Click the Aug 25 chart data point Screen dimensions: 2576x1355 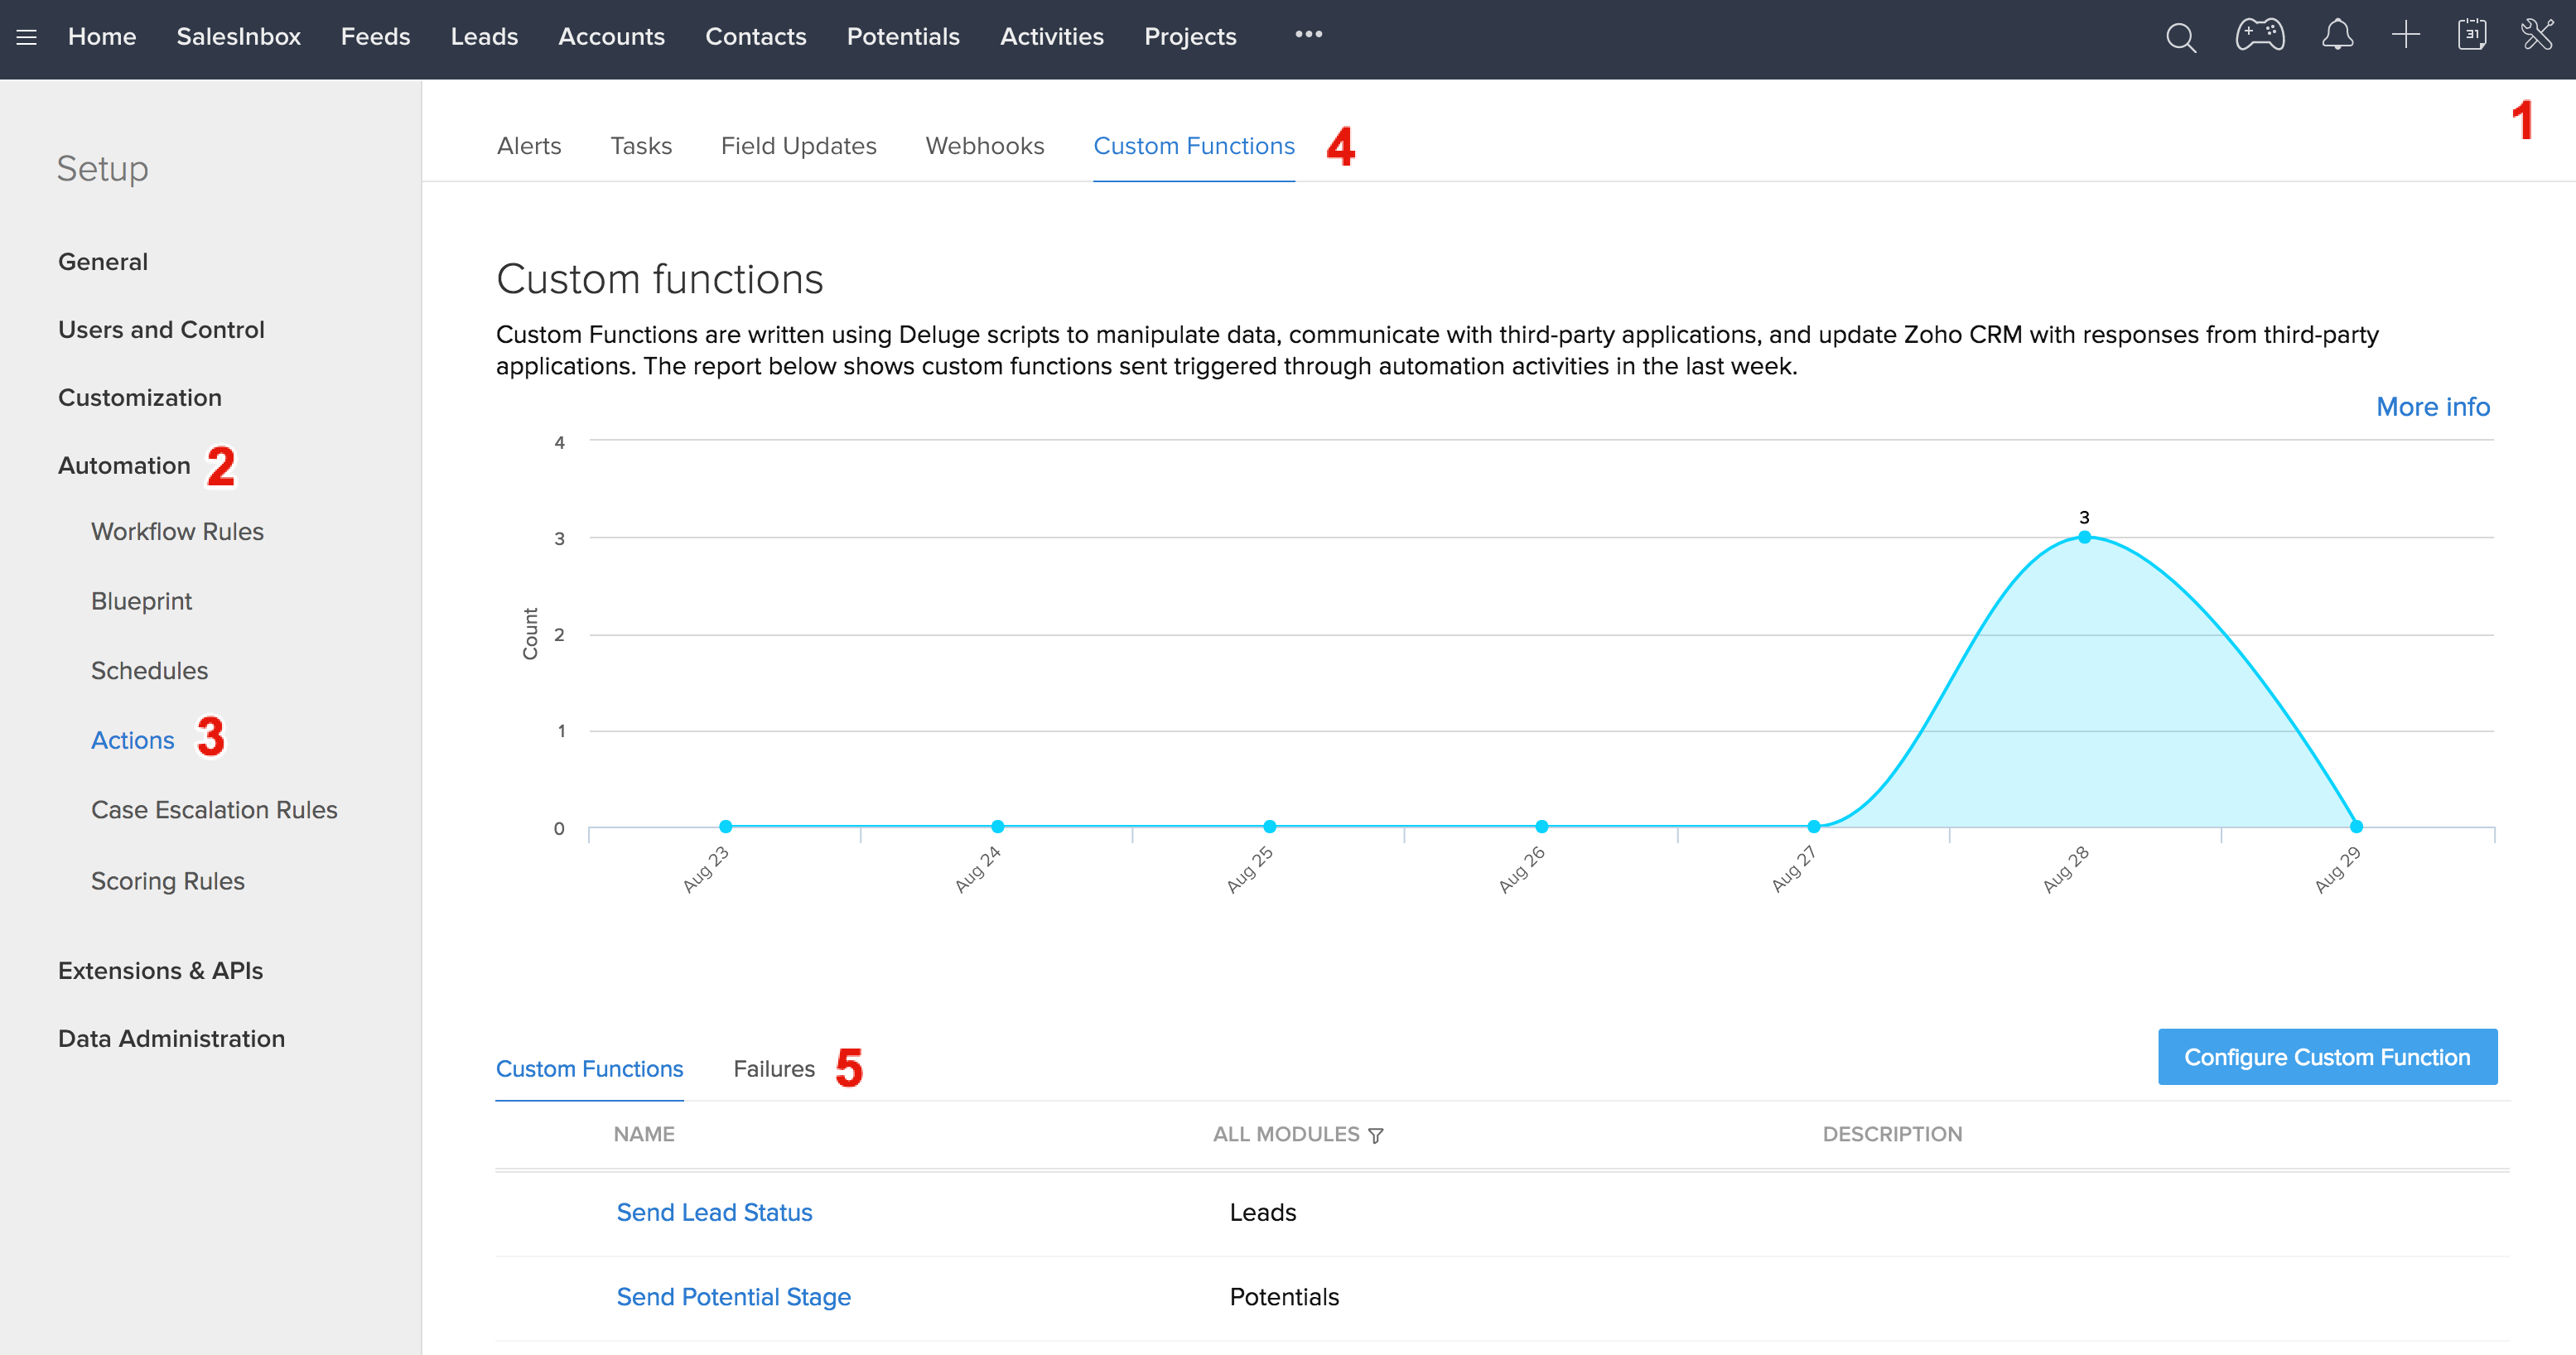pos(1269,826)
